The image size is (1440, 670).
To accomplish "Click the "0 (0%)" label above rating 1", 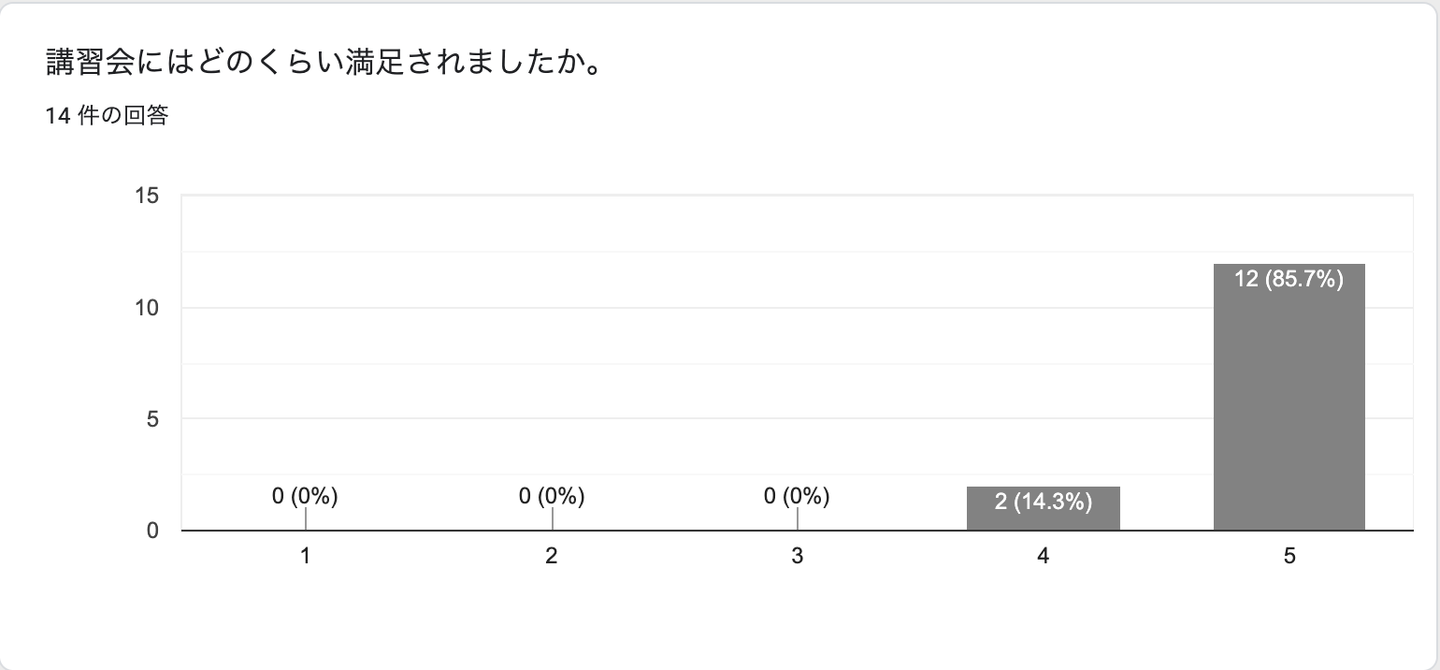I will [x=305, y=496].
